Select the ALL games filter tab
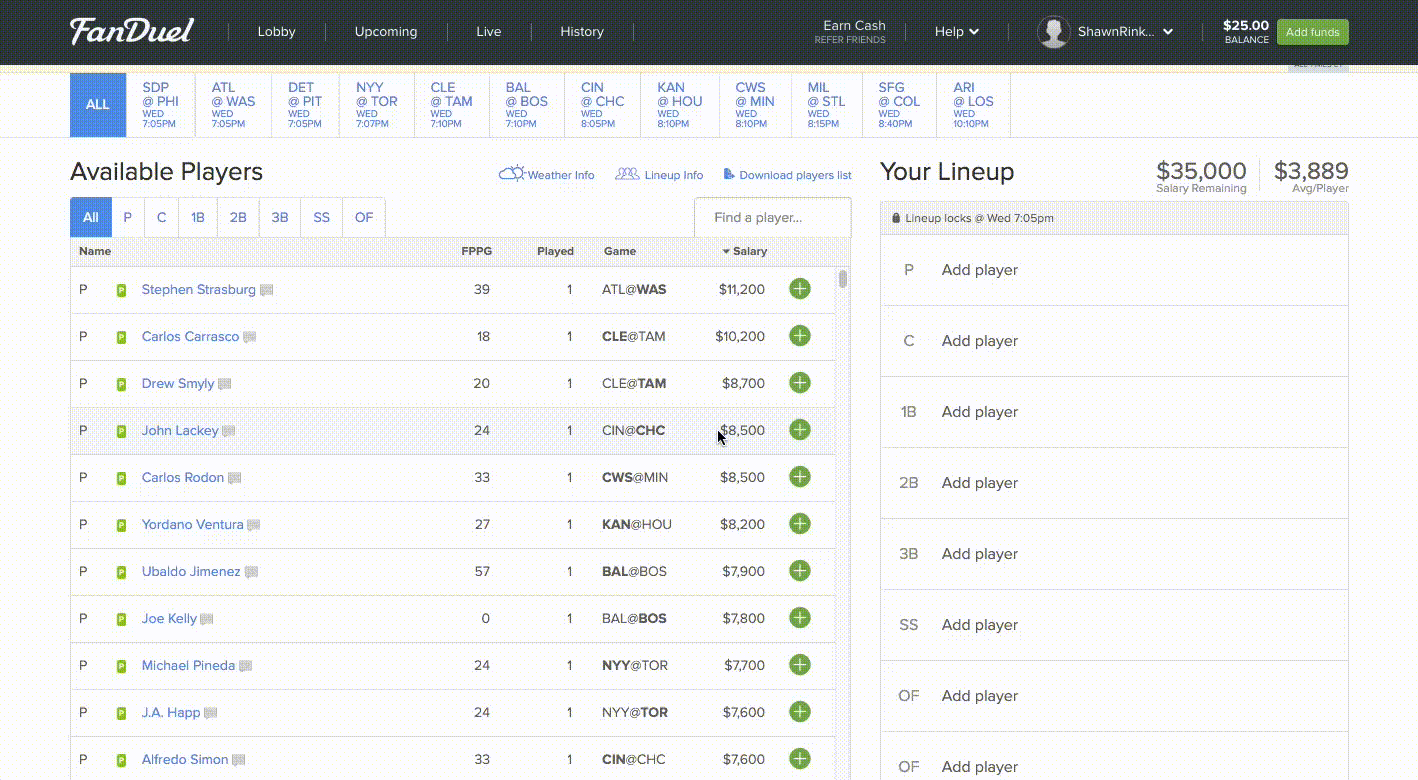 [98, 104]
